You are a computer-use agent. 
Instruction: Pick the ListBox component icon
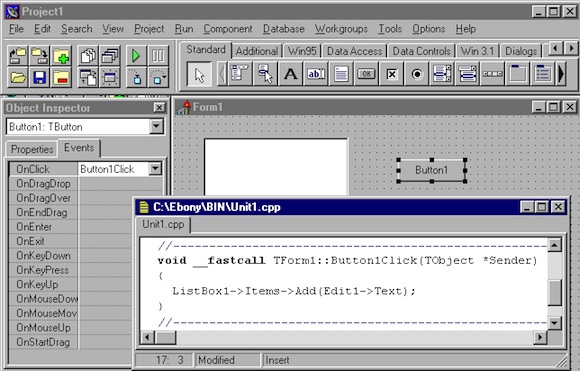[x=442, y=74]
